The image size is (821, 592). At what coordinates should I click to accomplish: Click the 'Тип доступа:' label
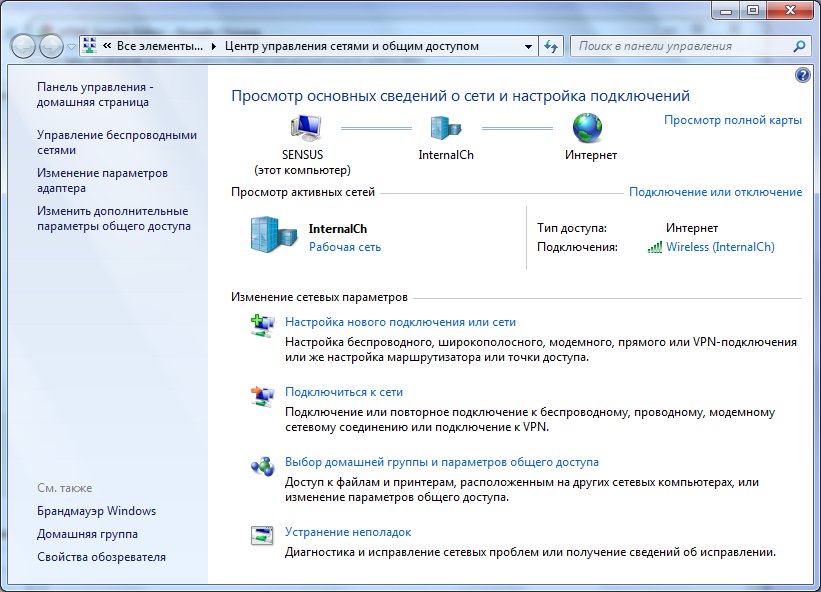coord(572,228)
